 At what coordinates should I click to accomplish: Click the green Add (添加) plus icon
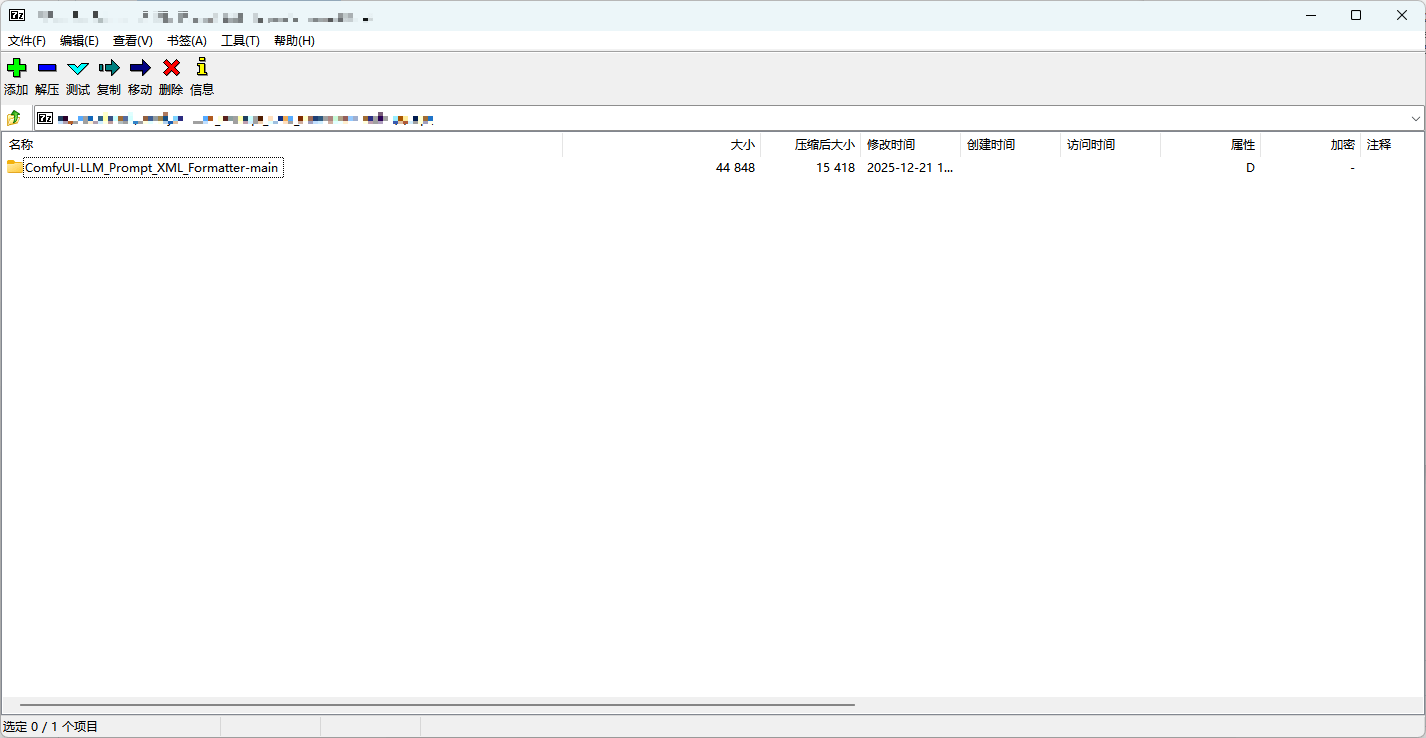point(16,68)
